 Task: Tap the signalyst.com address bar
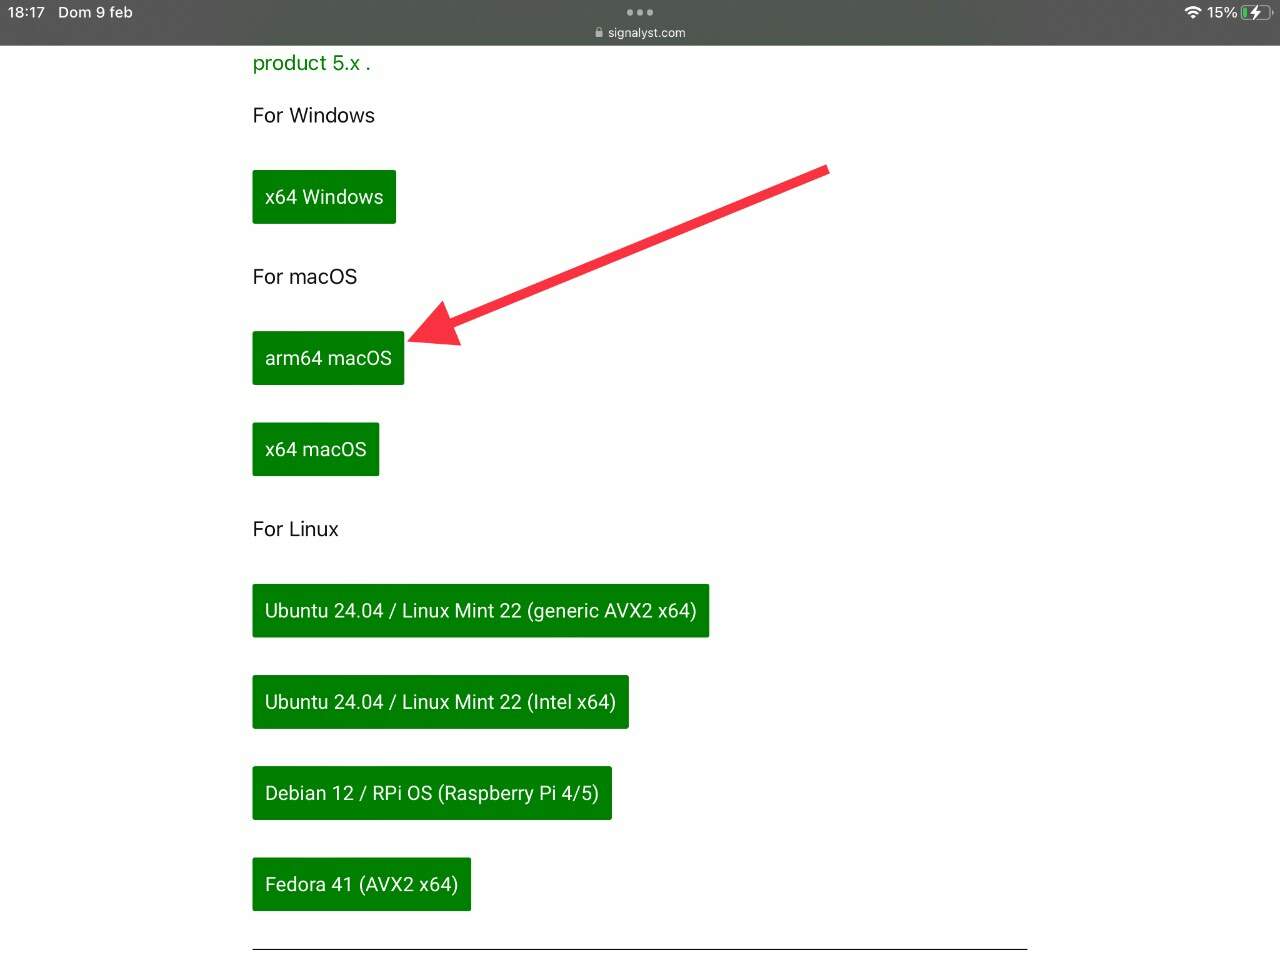pyautogui.click(x=640, y=33)
